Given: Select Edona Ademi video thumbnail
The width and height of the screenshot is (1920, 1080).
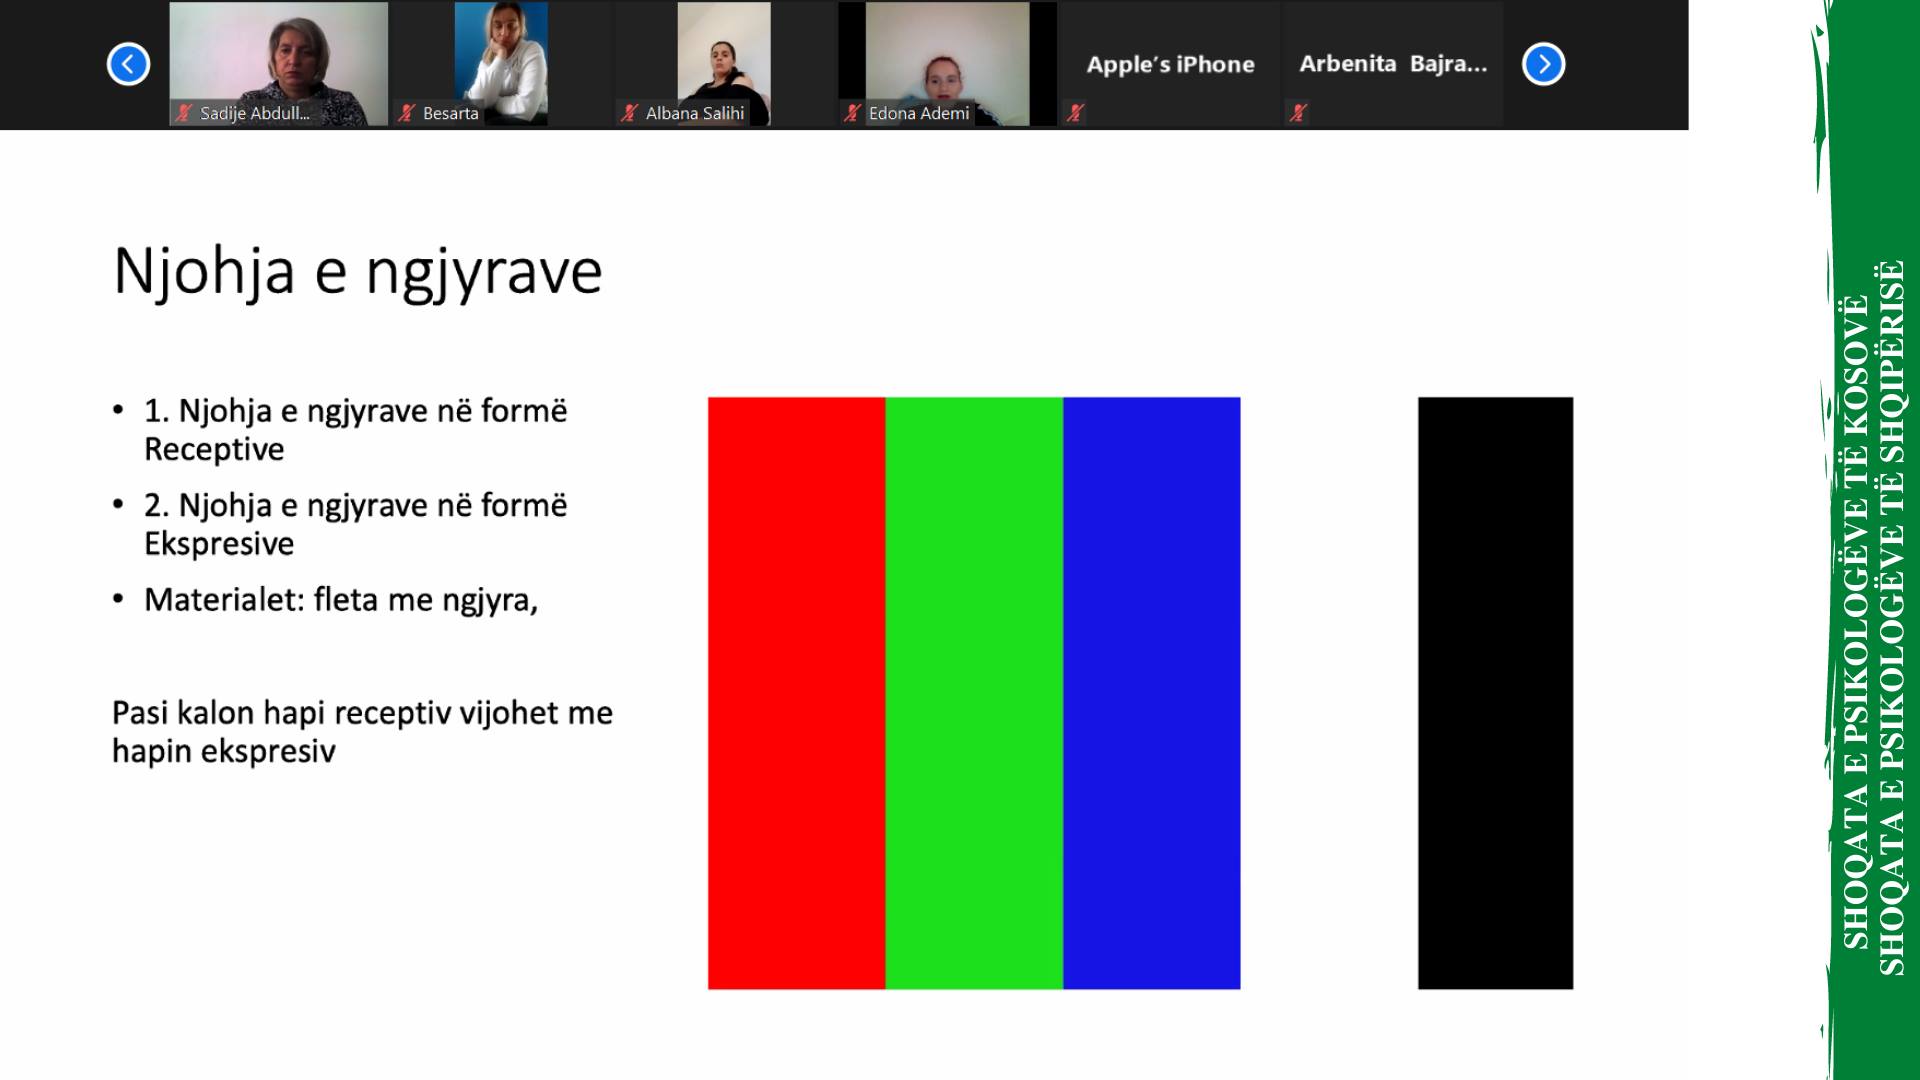Looking at the screenshot, I should click(x=947, y=64).
